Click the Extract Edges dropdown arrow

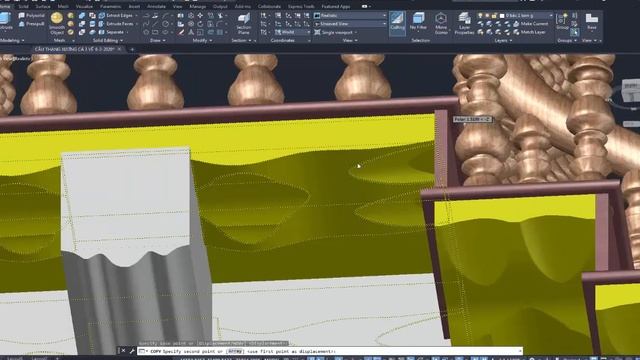pyautogui.click(x=136, y=16)
